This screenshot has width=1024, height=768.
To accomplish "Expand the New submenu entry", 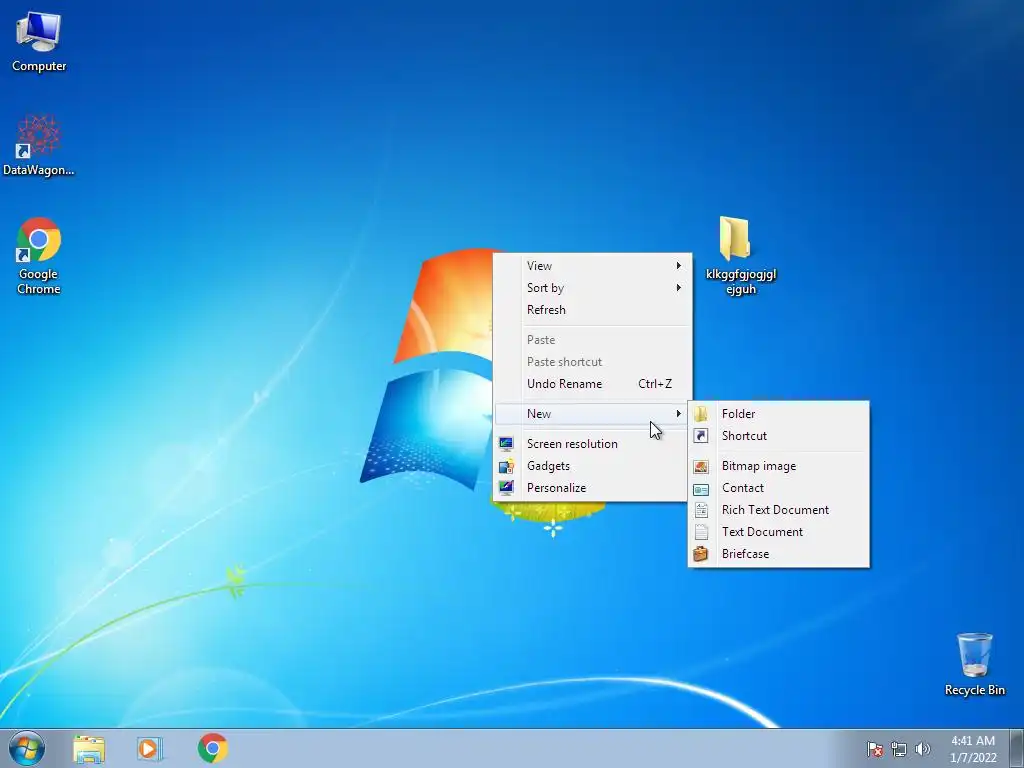I will [590, 413].
